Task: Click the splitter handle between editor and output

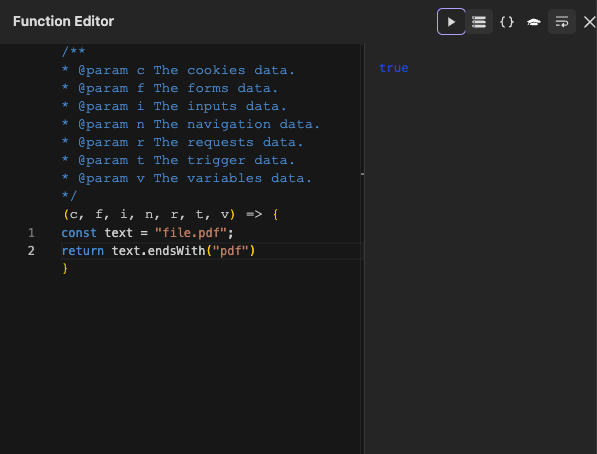Action: [x=362, y=174]
